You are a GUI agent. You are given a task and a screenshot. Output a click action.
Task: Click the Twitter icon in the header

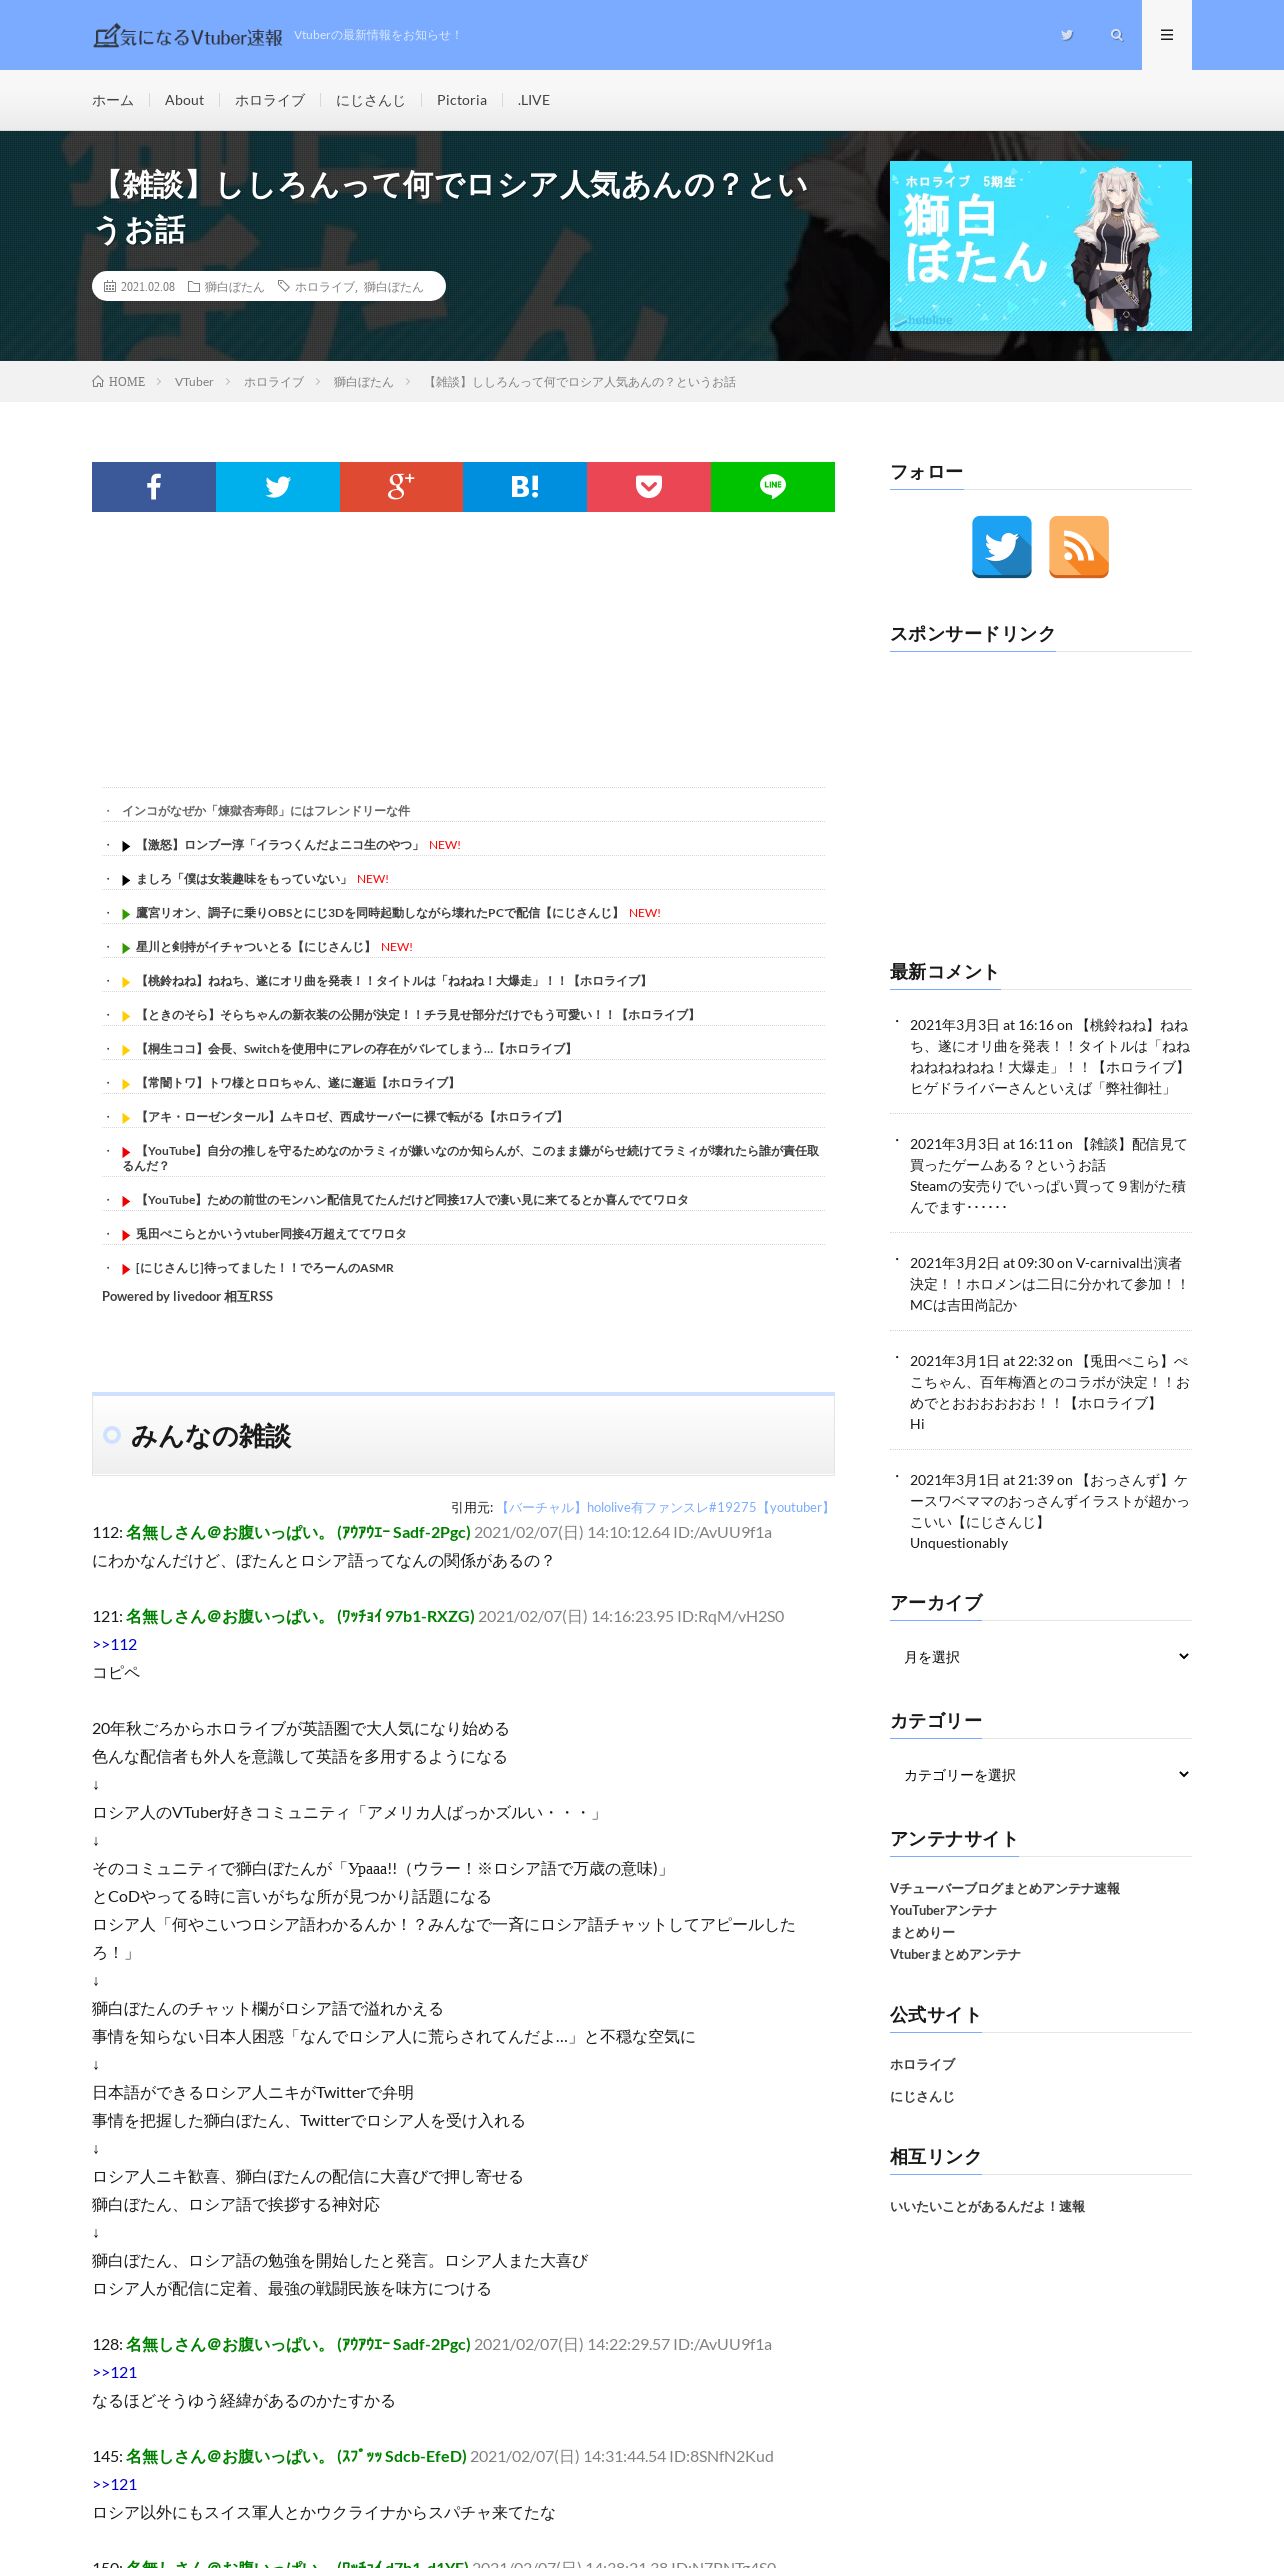tap(1067, 35)
